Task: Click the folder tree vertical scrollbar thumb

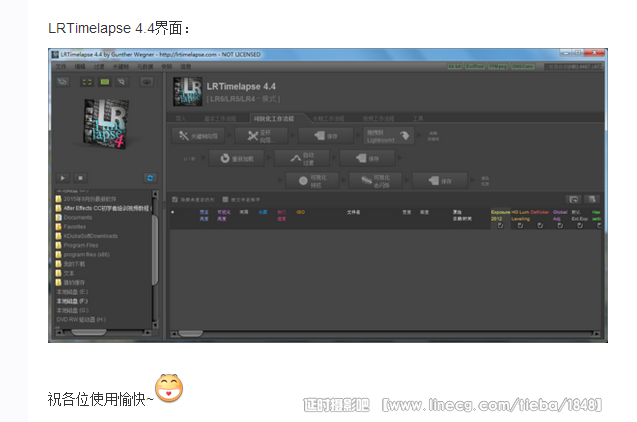Action: coord(155,249)
